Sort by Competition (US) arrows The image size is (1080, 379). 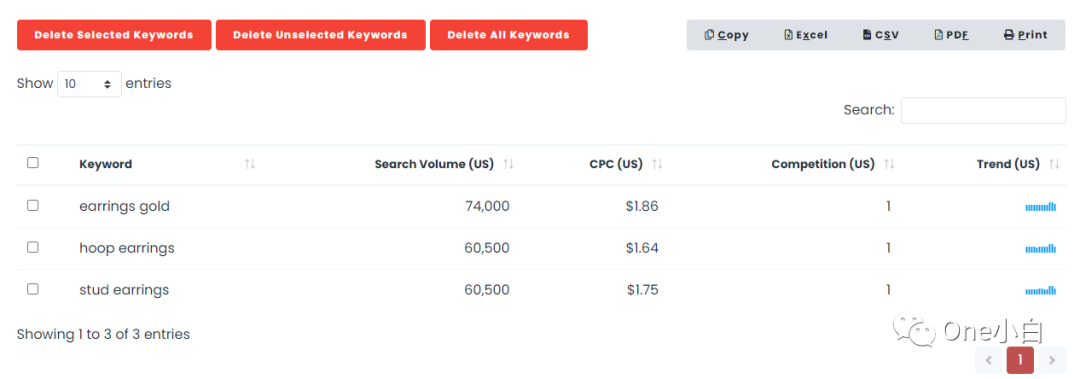889,164
